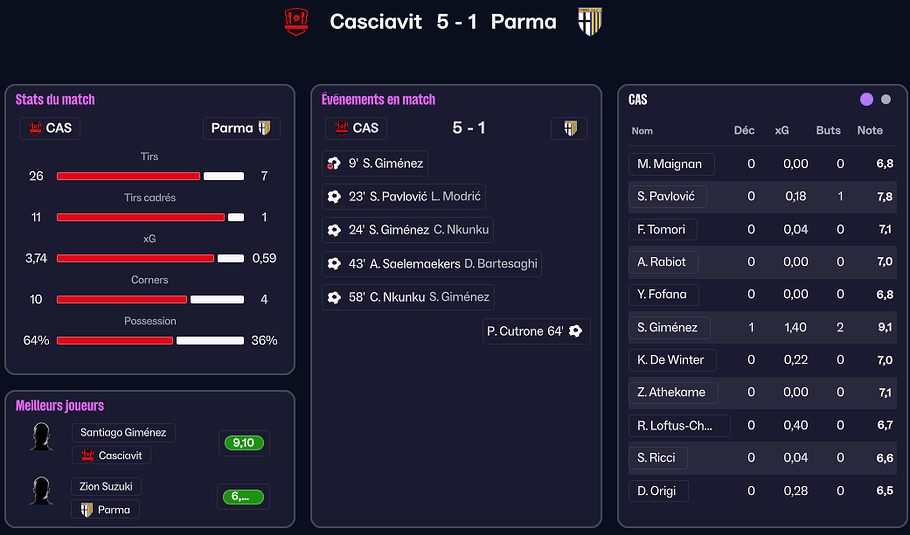Screen dimensions: 910x535
Task: Click the Parma crest in the match header
Action: tap(589, 22)
